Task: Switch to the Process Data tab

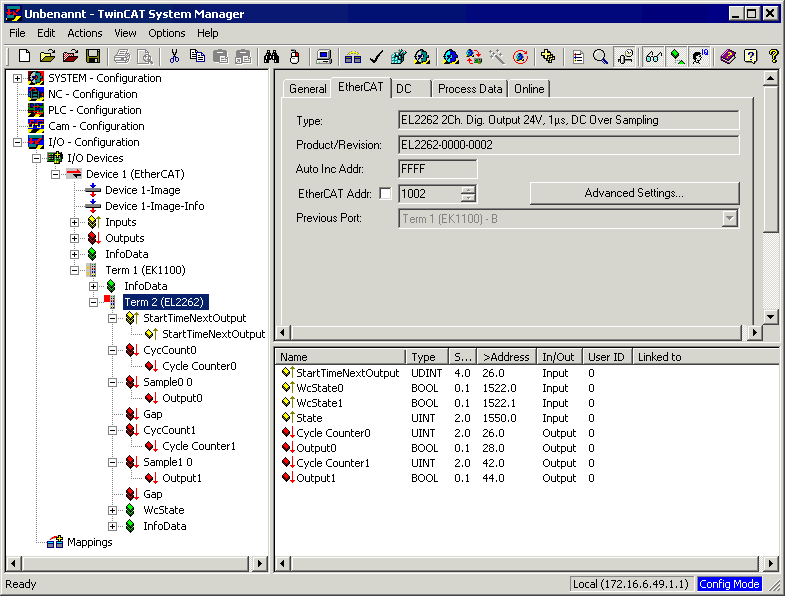Action: click(470, 89)
